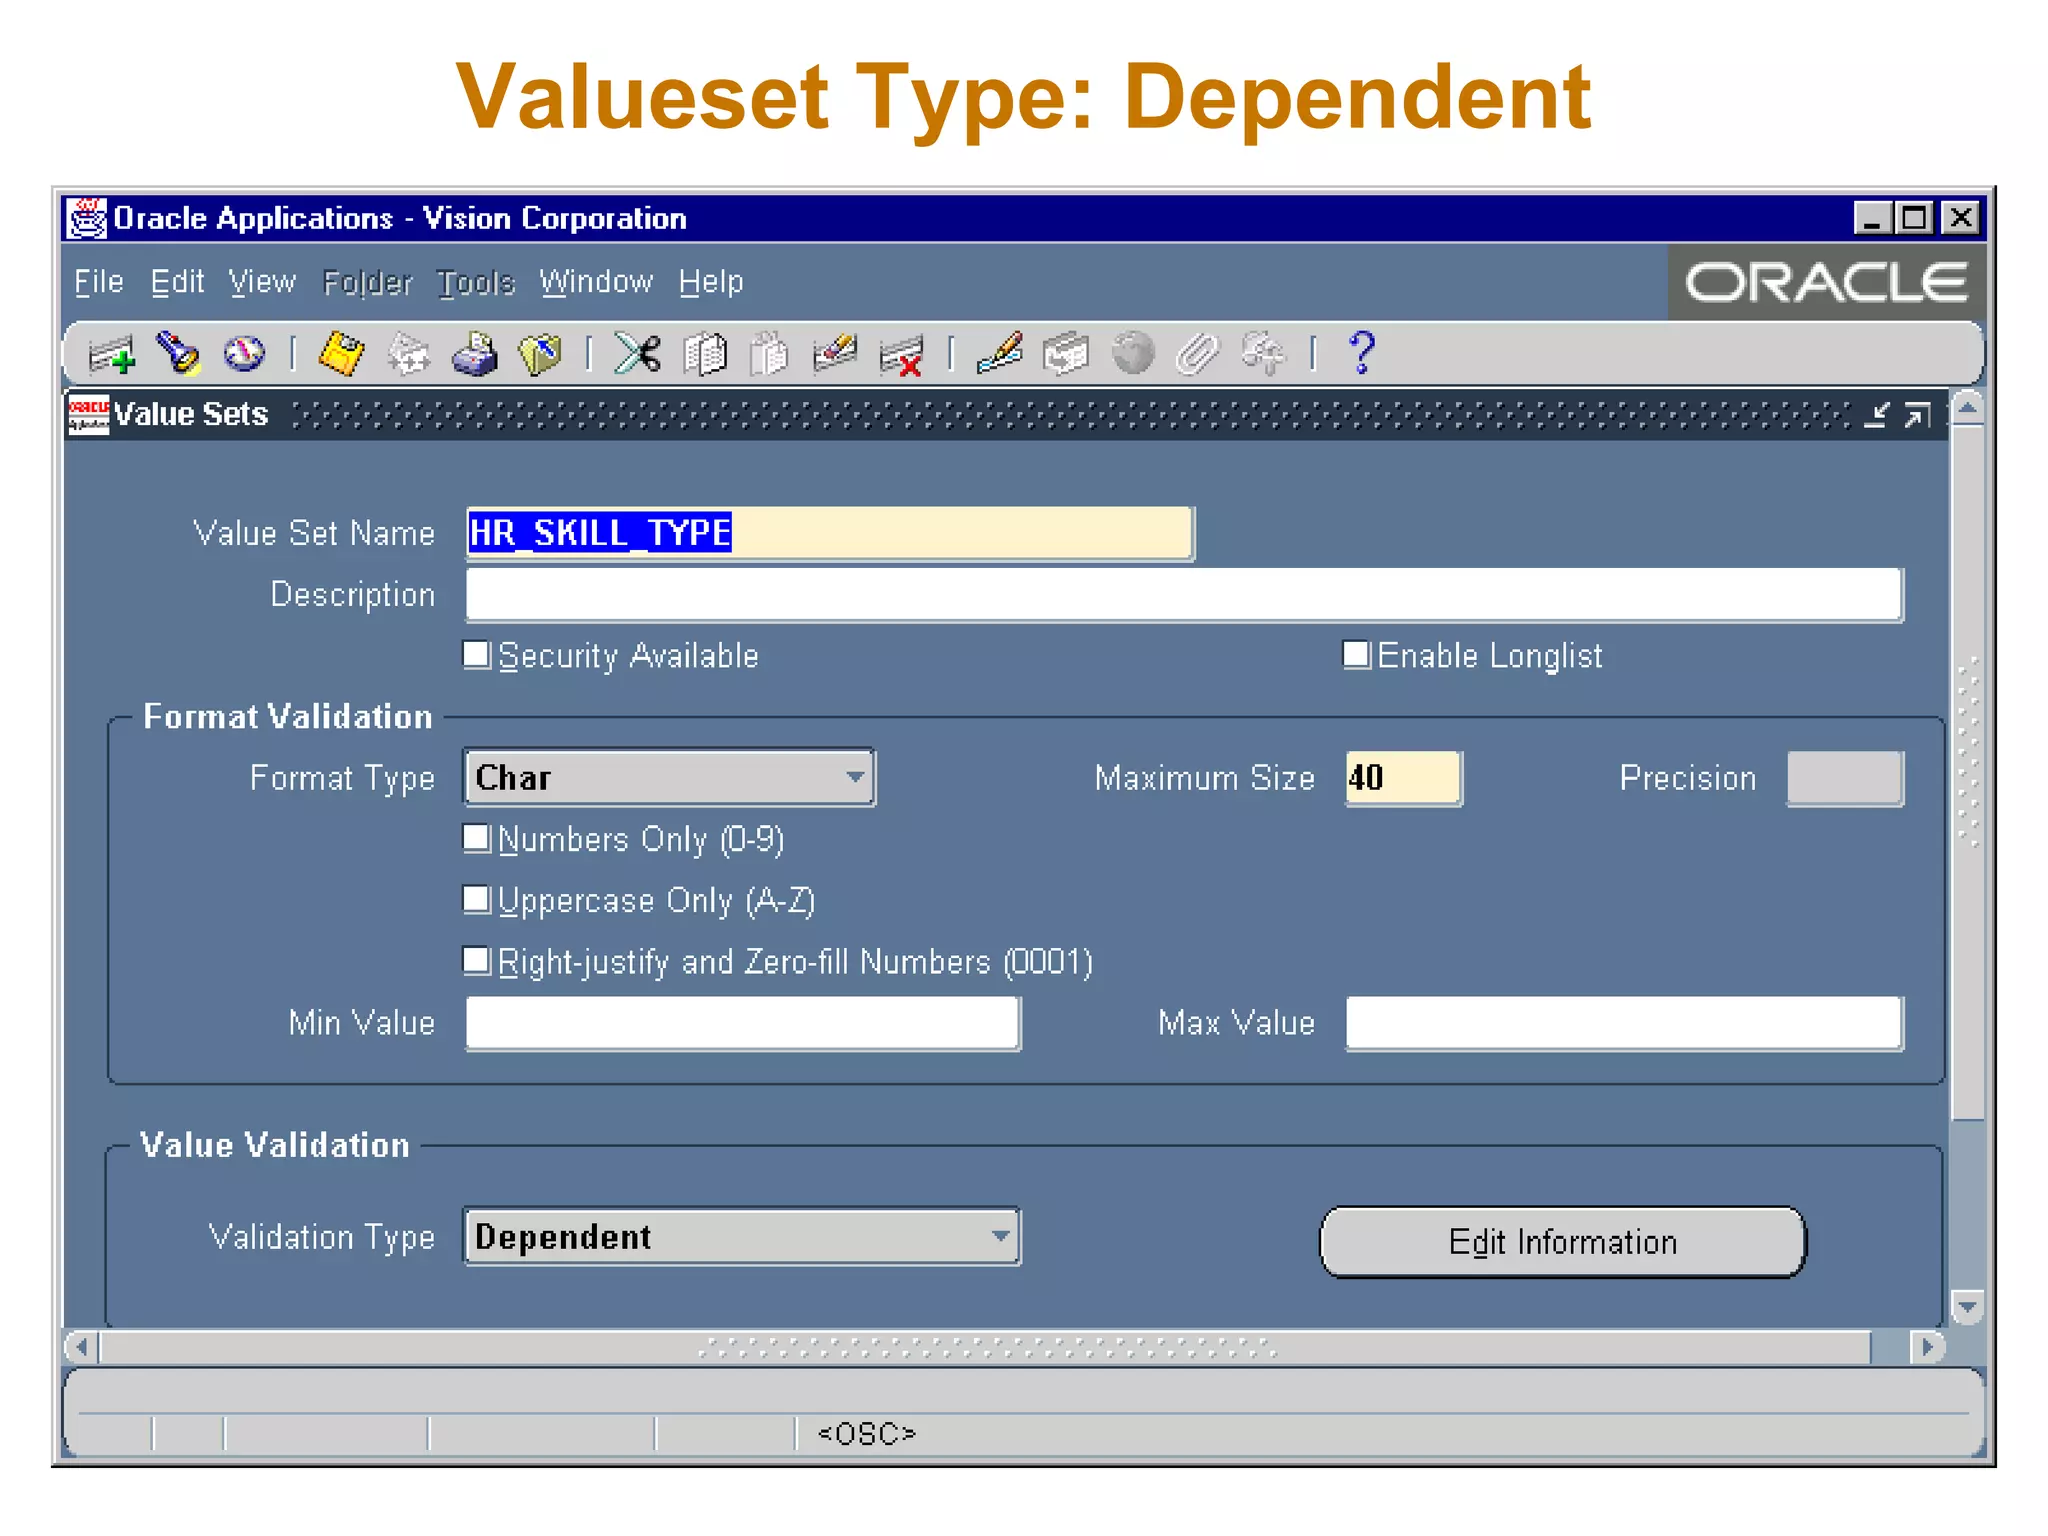
Task: Click the Close Form icon
Action: point(540,354)
